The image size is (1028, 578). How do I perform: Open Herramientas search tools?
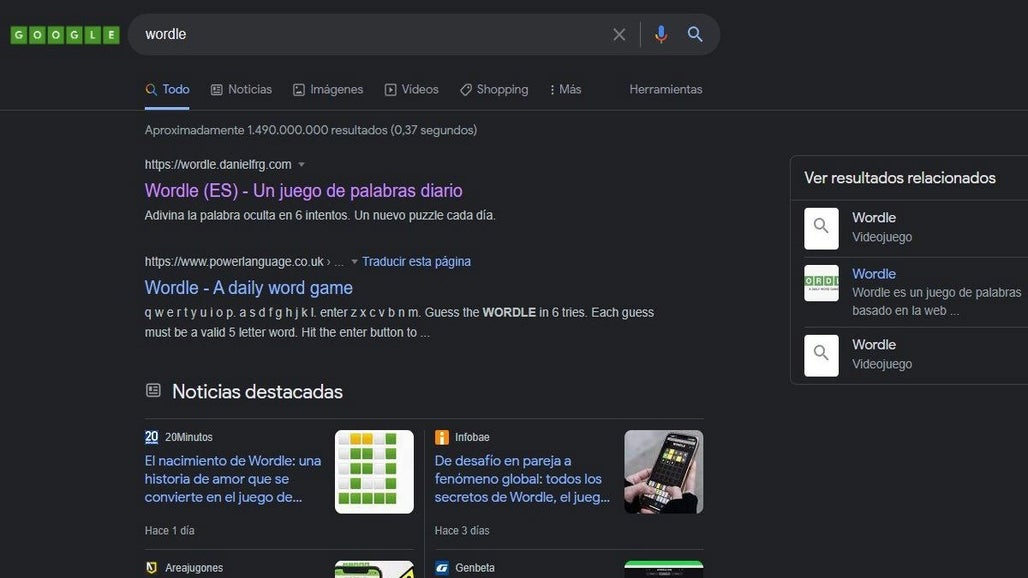pos(665,90)
